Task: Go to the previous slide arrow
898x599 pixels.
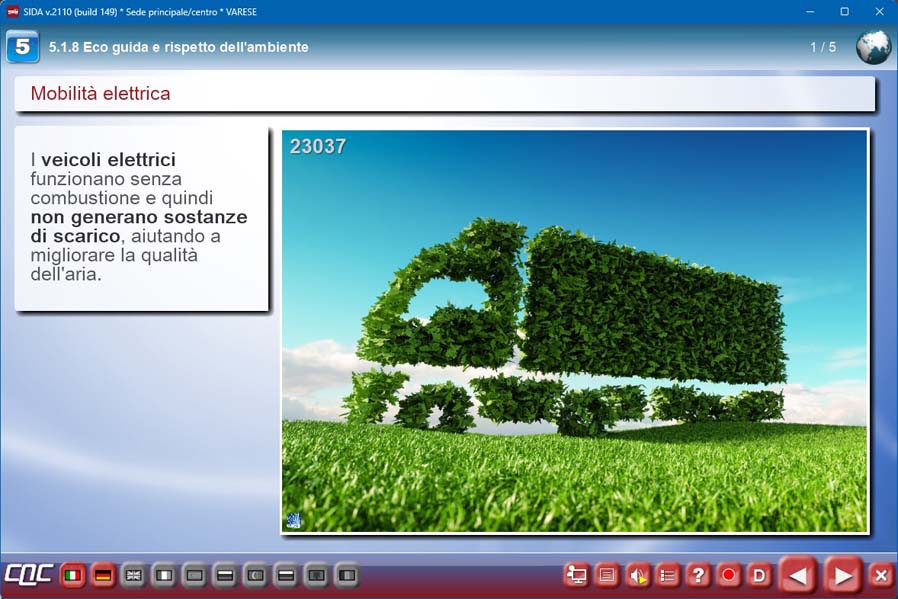Action: pos(798,575)
